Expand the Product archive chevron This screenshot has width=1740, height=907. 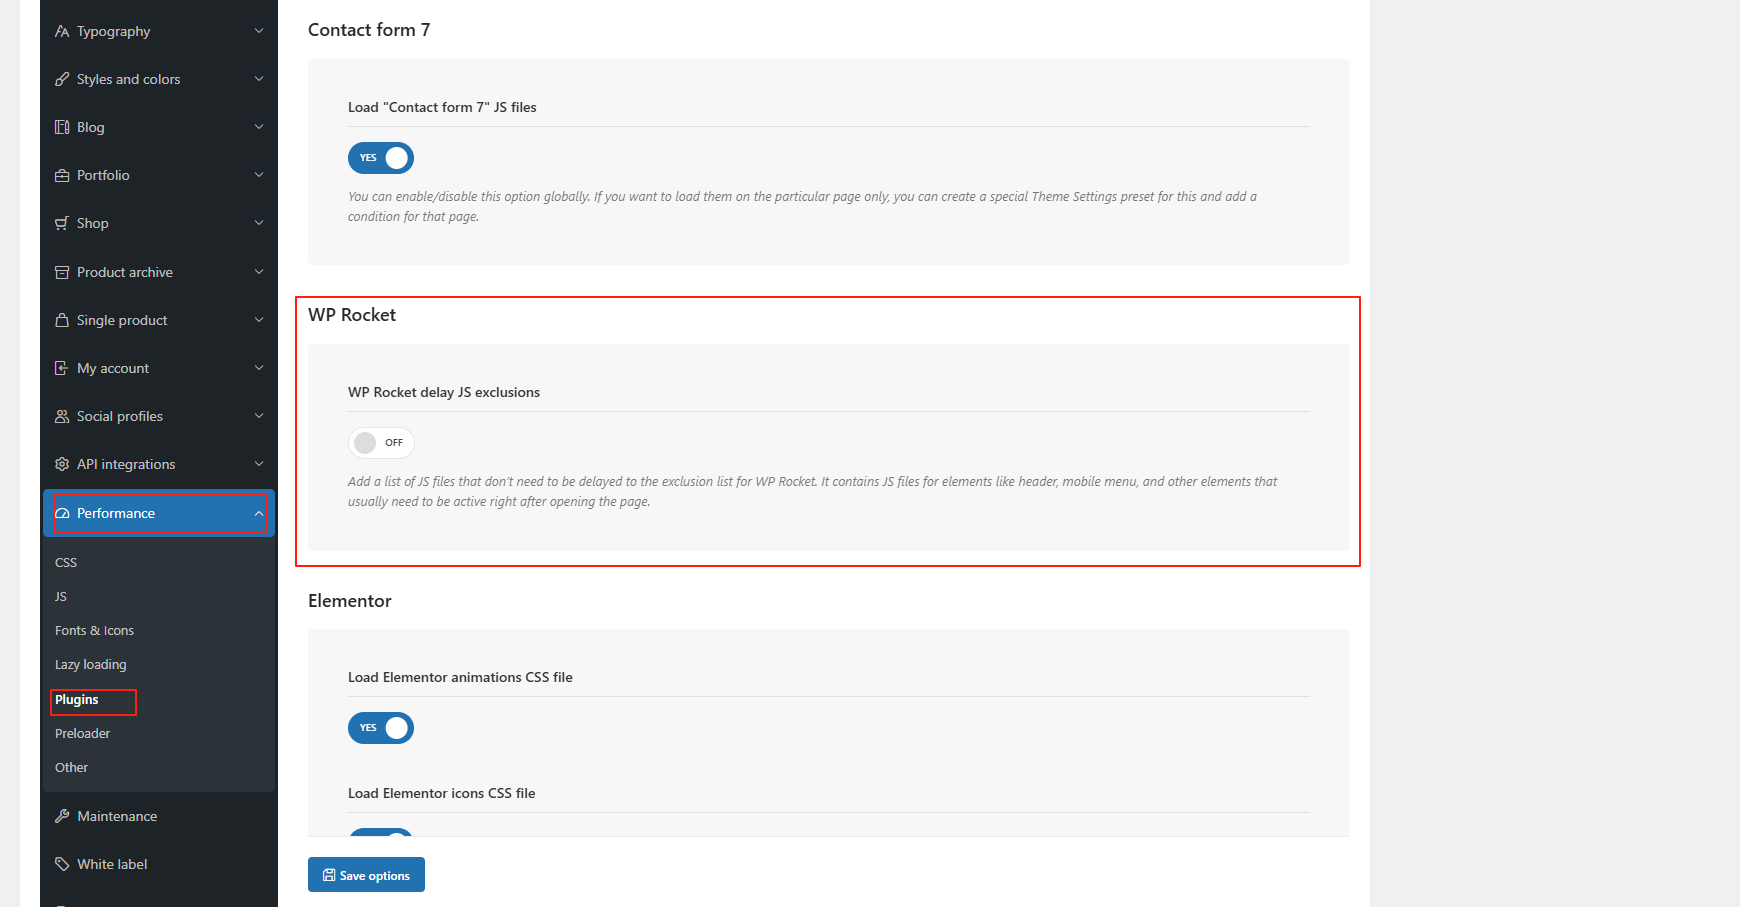(259, 272)
